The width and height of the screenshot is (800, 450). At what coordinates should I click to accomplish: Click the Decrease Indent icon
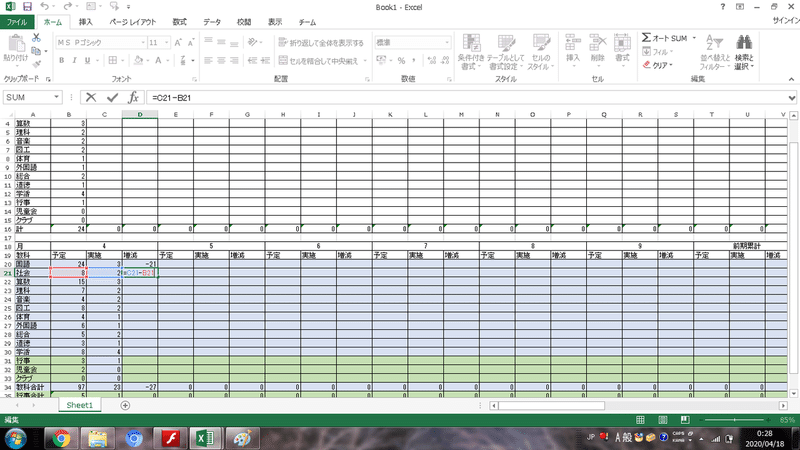(x=252, y=60)
